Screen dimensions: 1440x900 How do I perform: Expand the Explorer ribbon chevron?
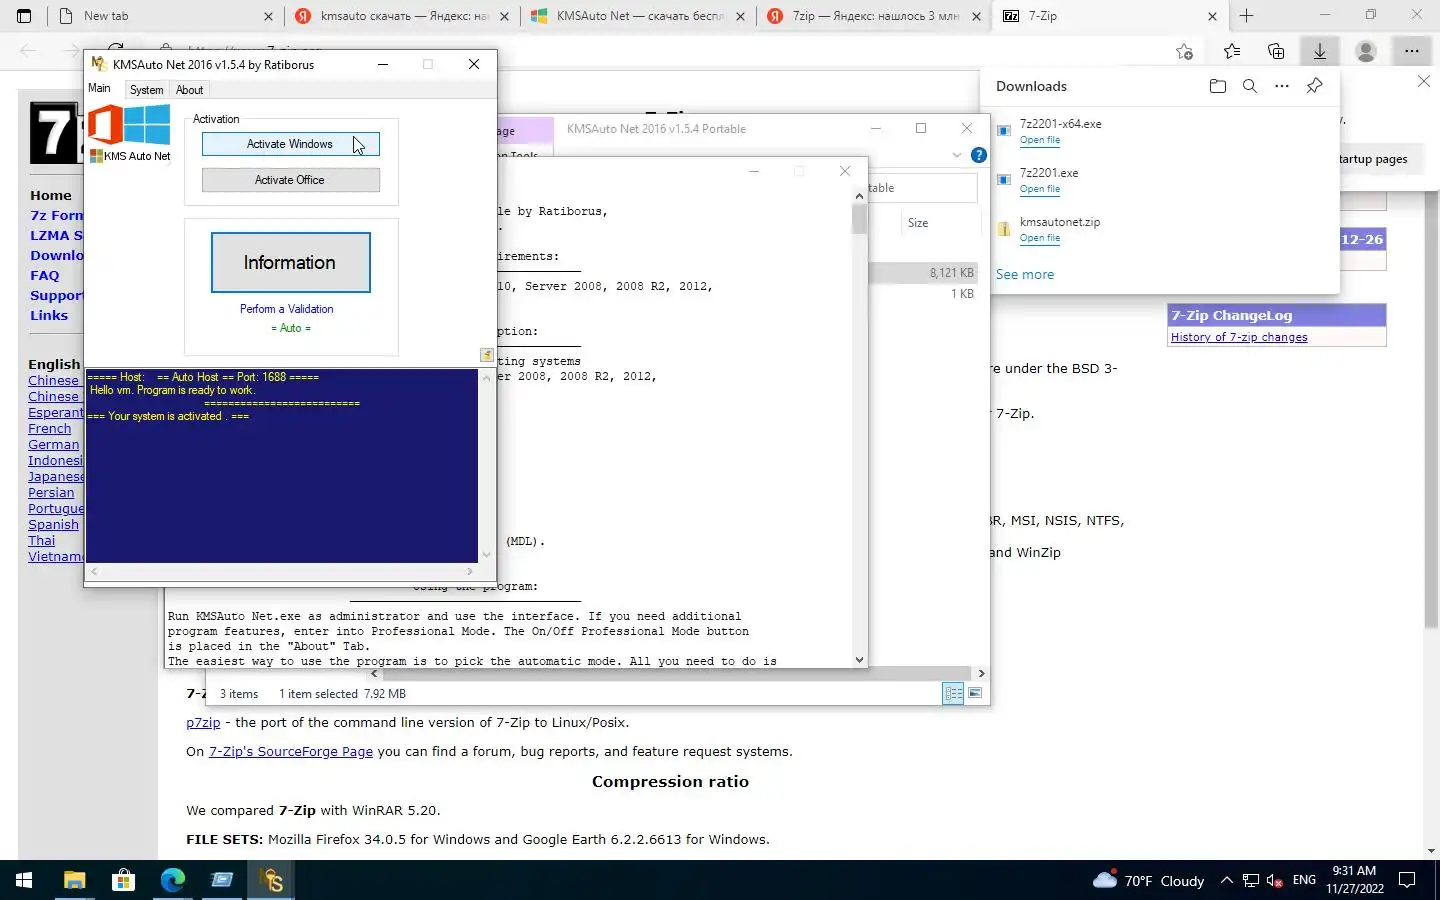point(957,155)
